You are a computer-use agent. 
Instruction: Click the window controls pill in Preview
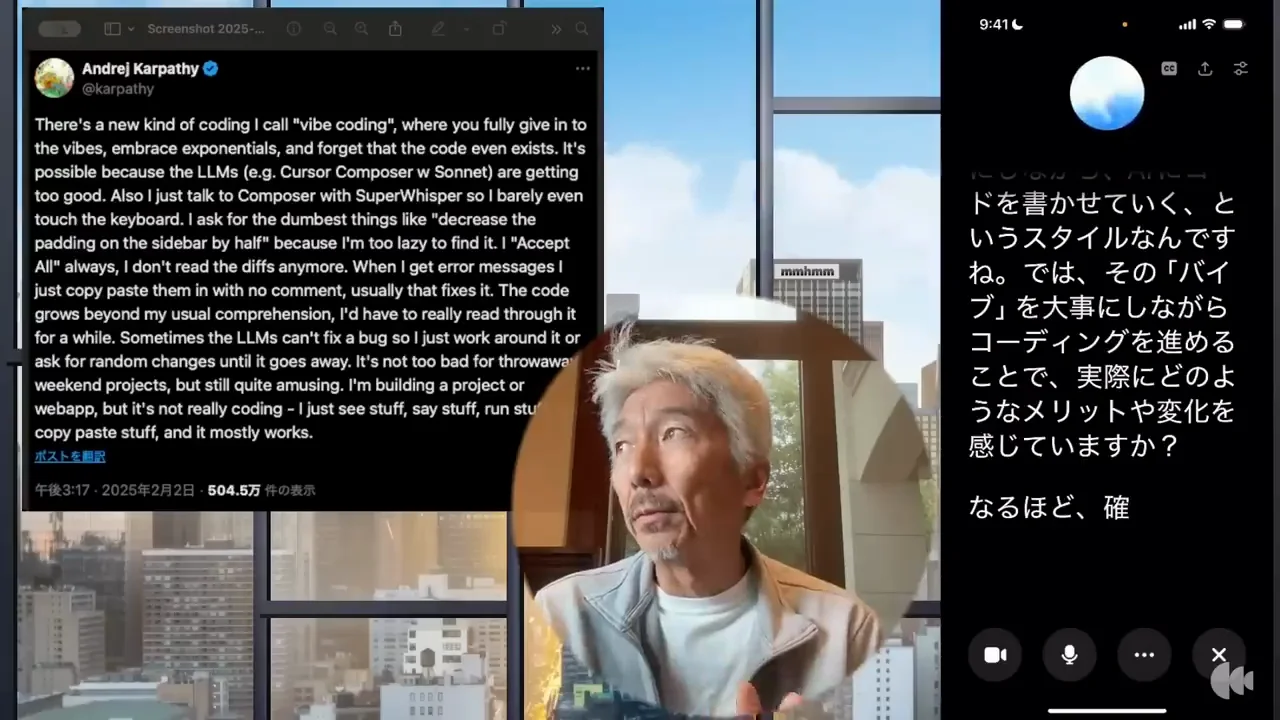[x=59, y=29]
